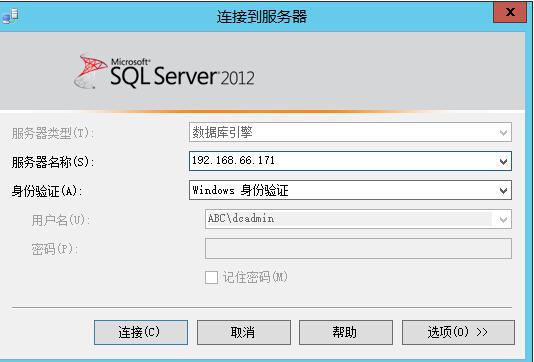Open the 服务器类型 dropdown arrow
534x362 pixels.
pos(503,132)
